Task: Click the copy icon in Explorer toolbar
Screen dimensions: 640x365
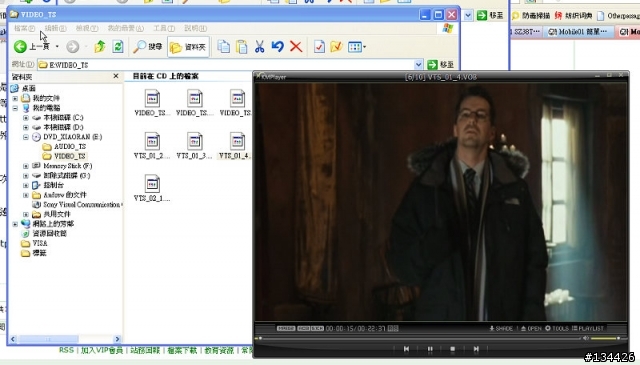Action: 223,47
